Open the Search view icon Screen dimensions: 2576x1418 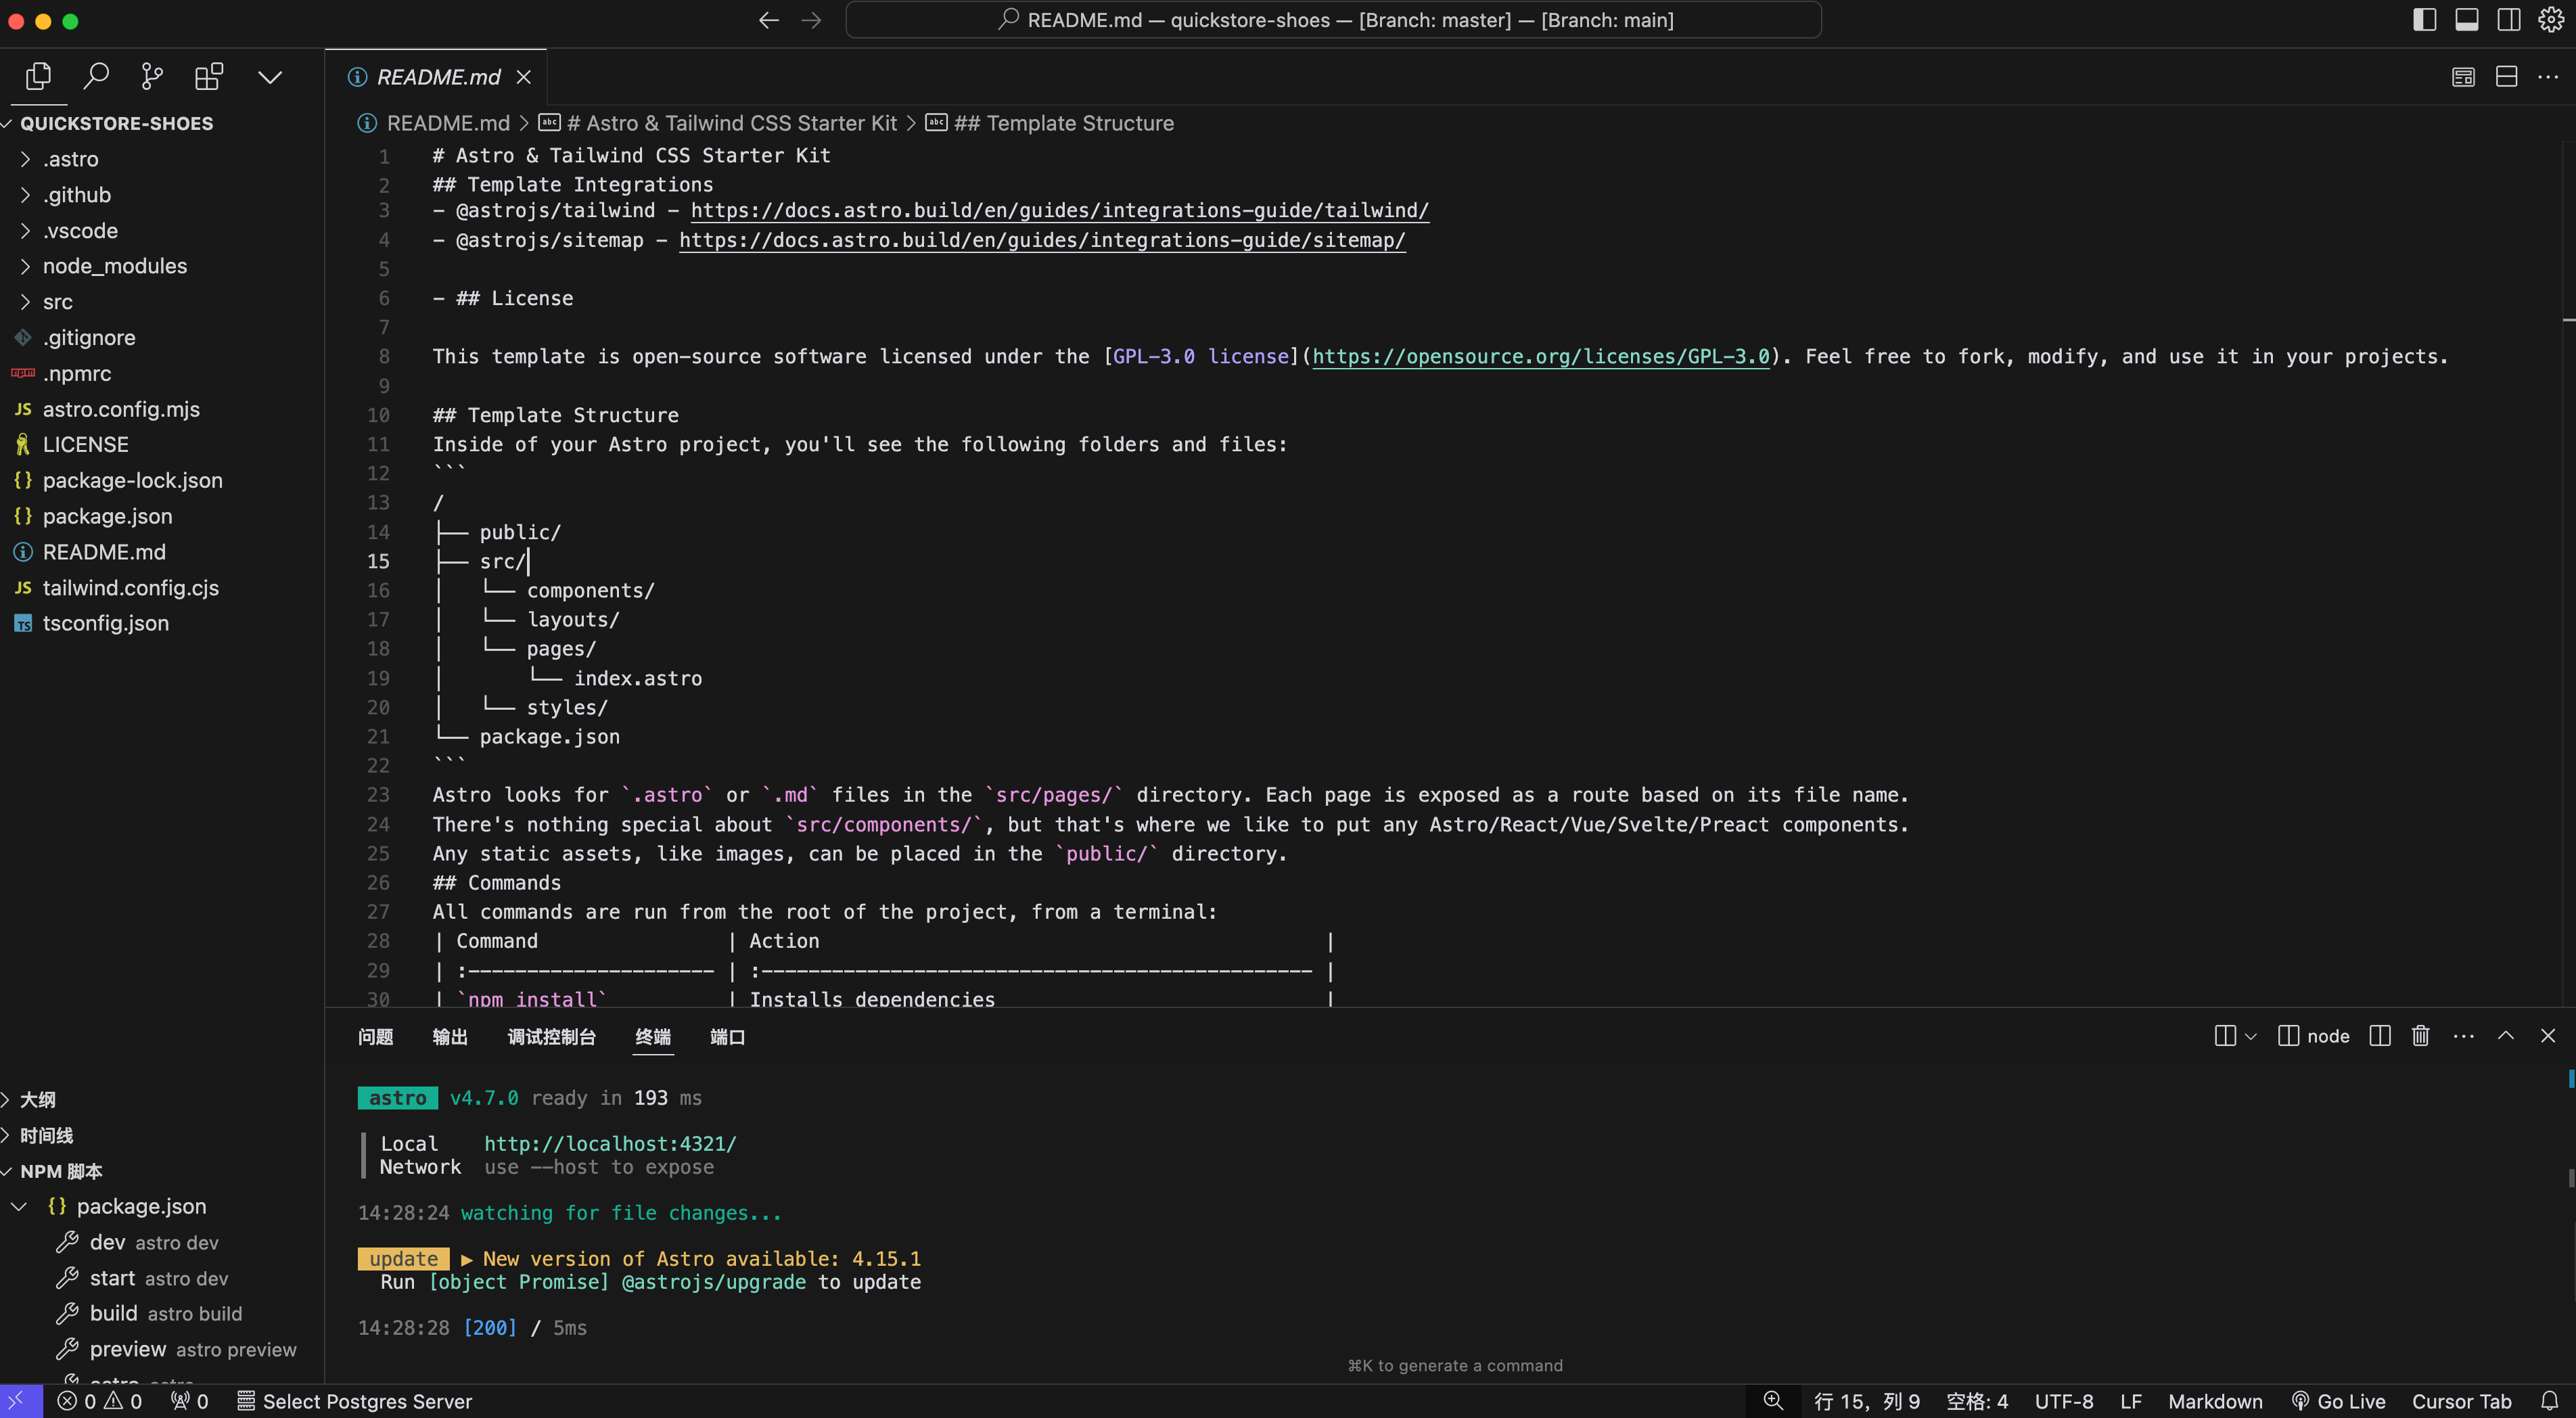(x=96, y=77)
